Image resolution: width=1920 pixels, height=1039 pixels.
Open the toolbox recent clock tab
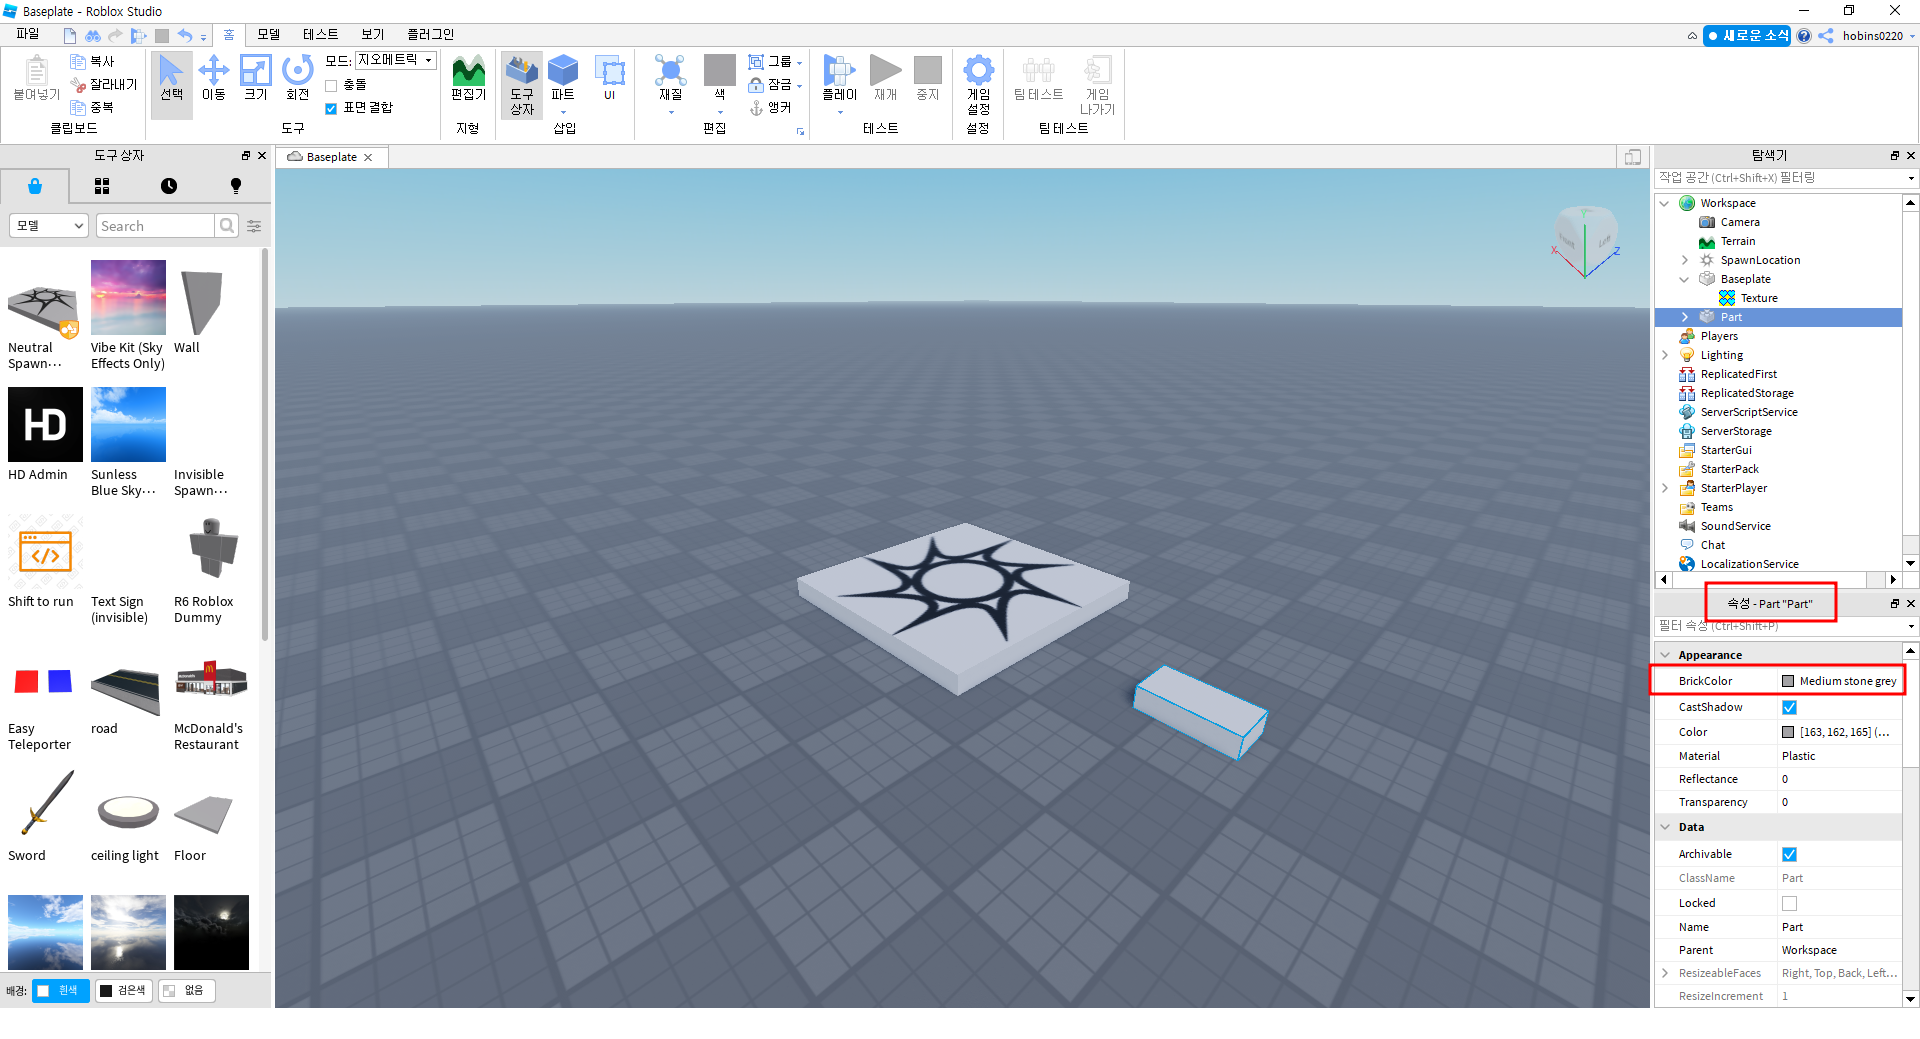coord(169,186)
